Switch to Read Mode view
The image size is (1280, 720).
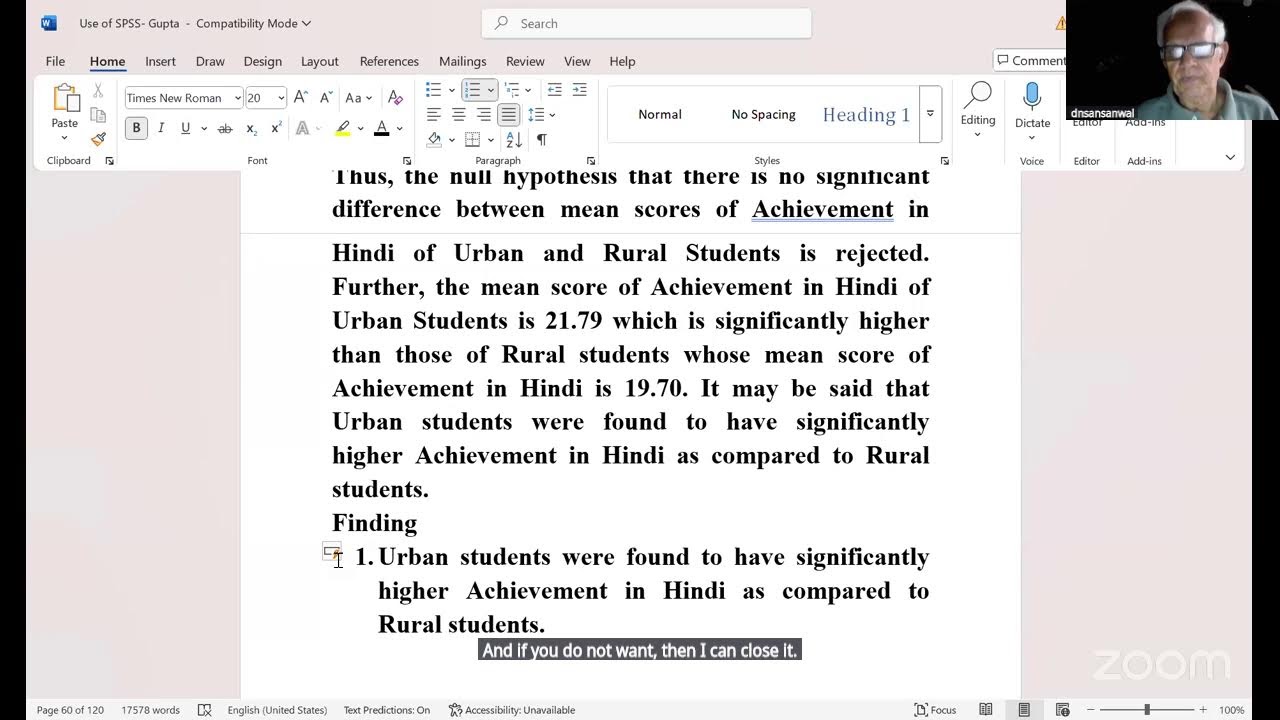point(986,710)
